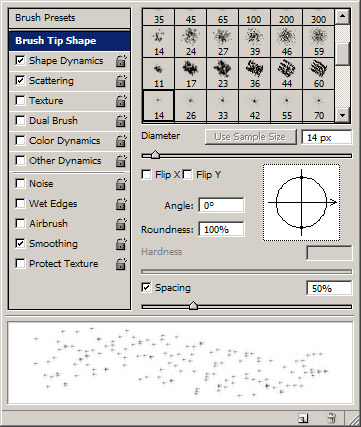
Task: Enable the Texture checkbox
Action: [20, 100]
